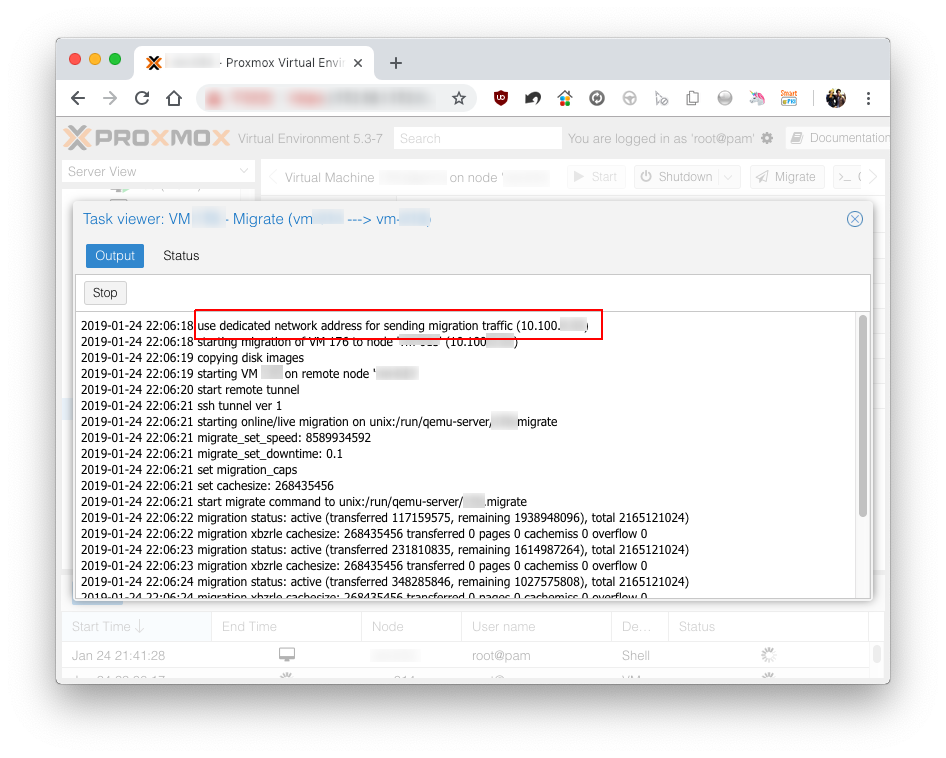Open the Console button in VM toolbar
Screen dimensions: 946x758
[x=846, y=177]
